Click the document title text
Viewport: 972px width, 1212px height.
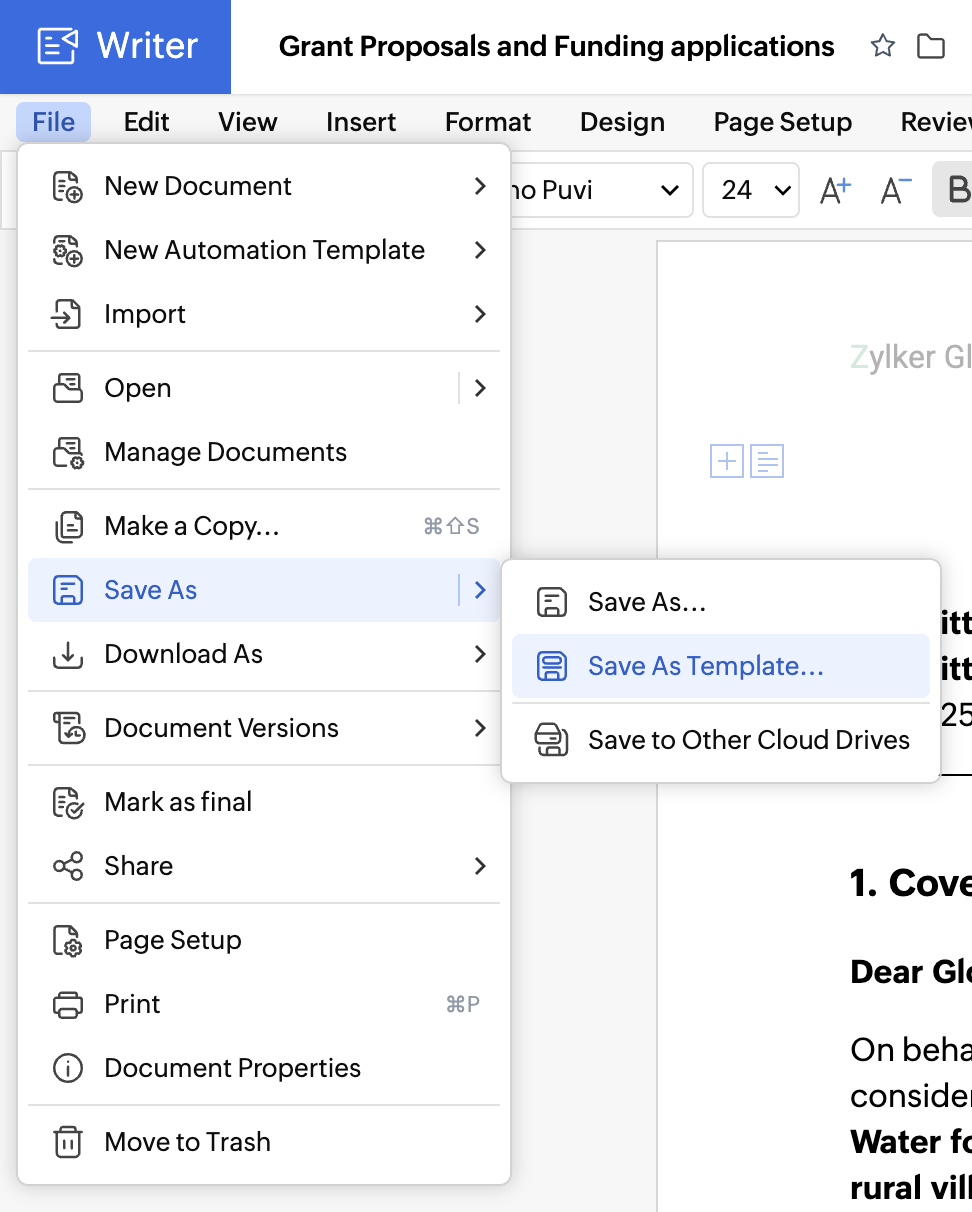tap(556, 46)
